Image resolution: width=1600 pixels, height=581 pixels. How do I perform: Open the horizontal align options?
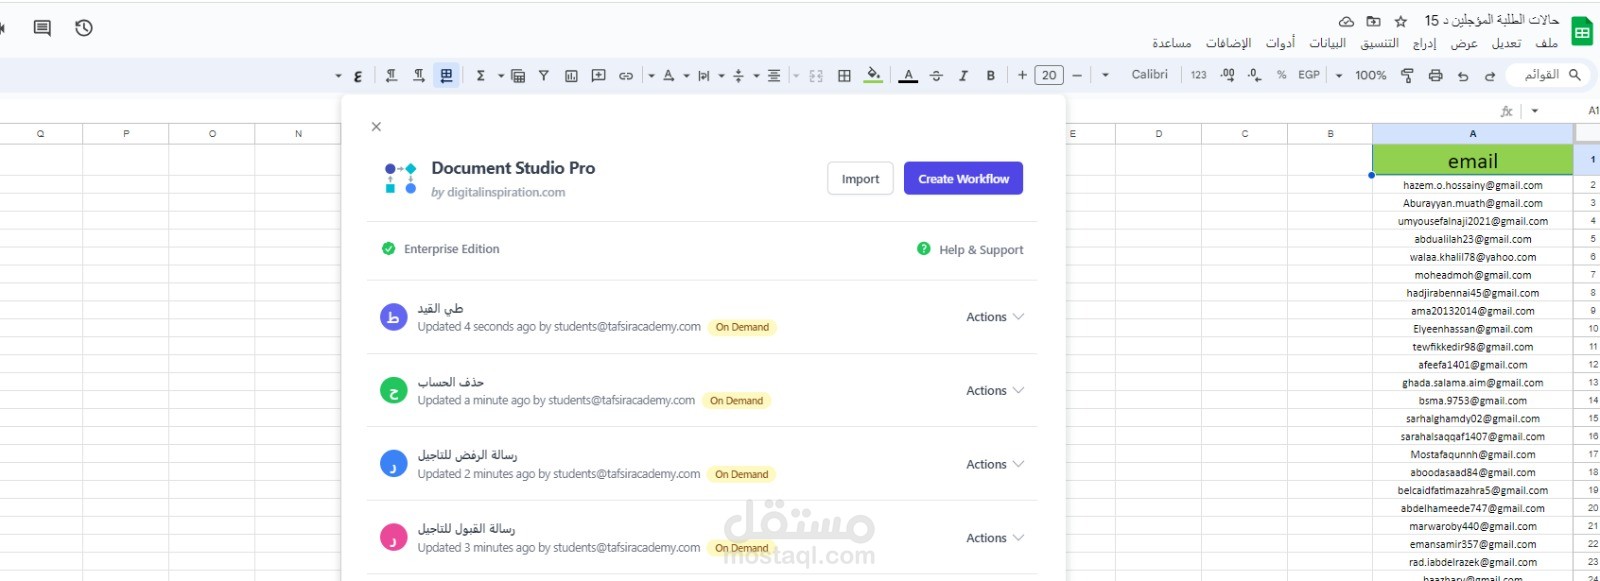pos(774,75)
